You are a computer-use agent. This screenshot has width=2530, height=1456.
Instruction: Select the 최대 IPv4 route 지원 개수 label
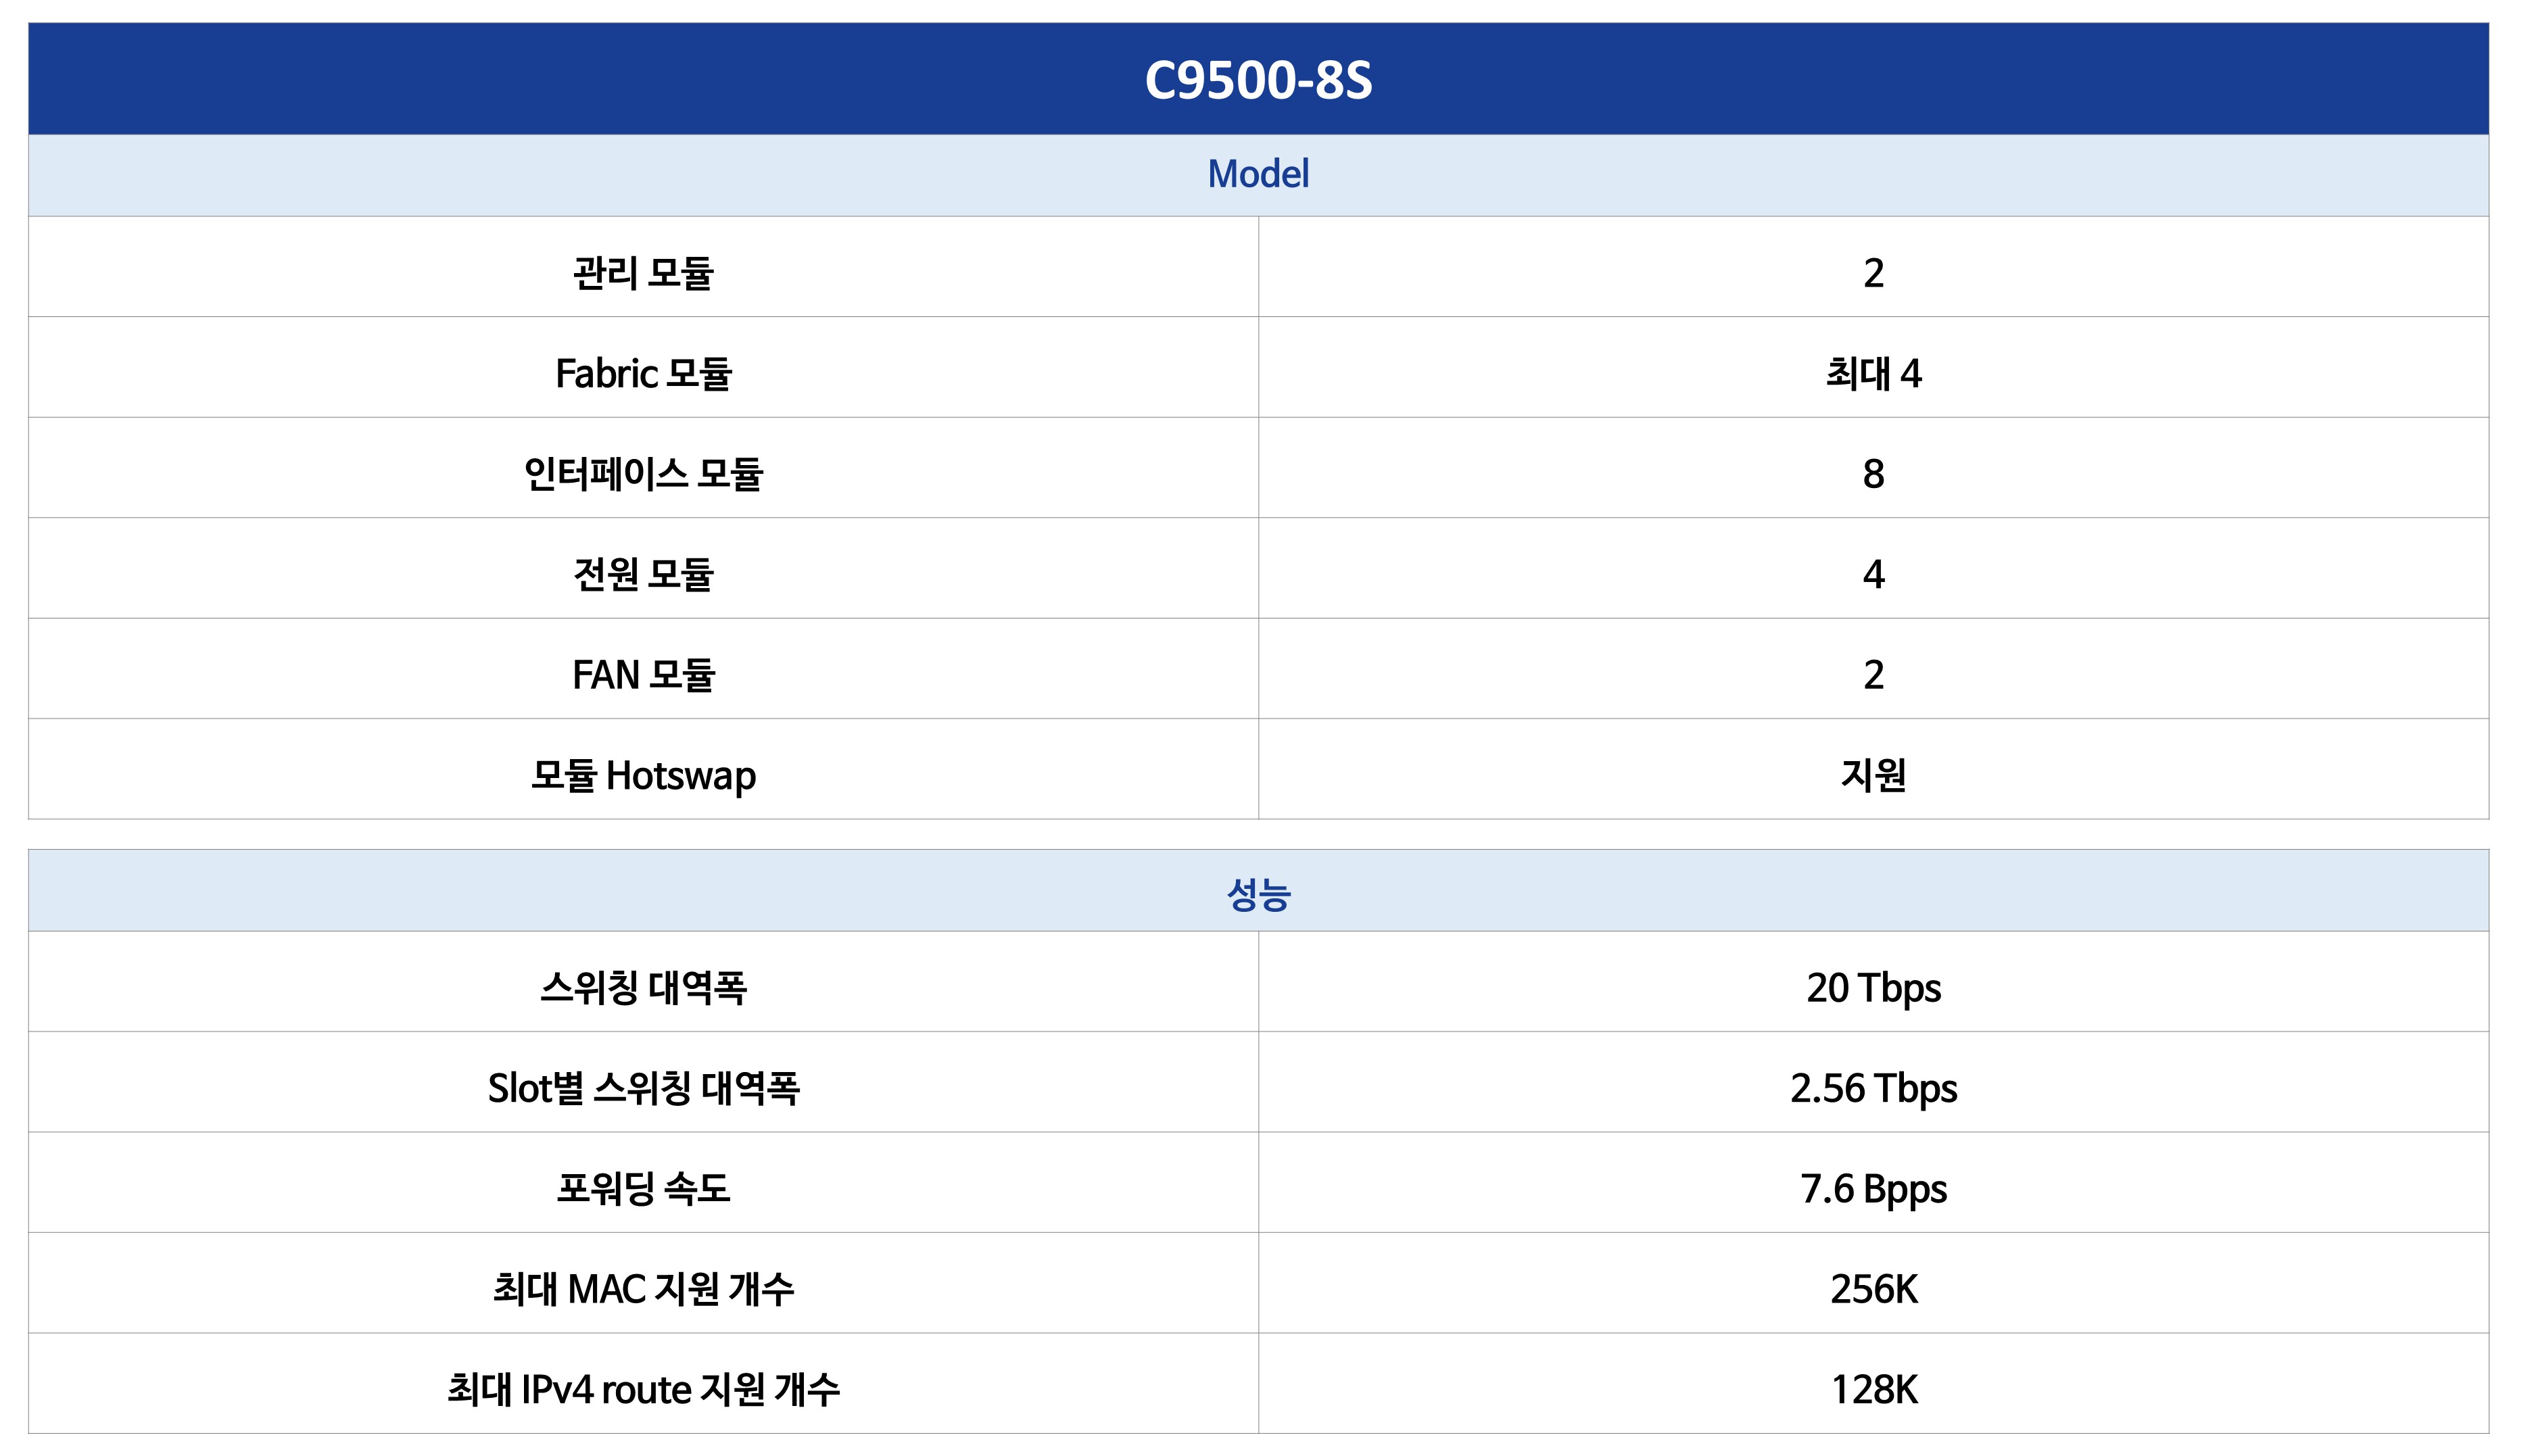pos(643,1390)
